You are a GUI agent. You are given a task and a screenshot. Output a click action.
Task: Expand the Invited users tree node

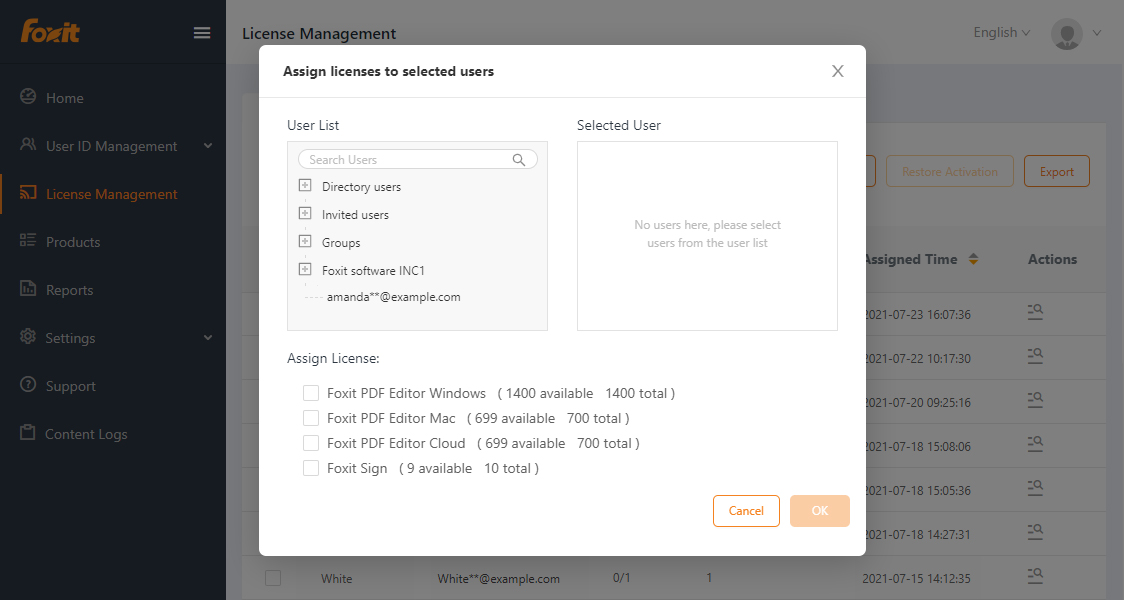coord(305,214)
